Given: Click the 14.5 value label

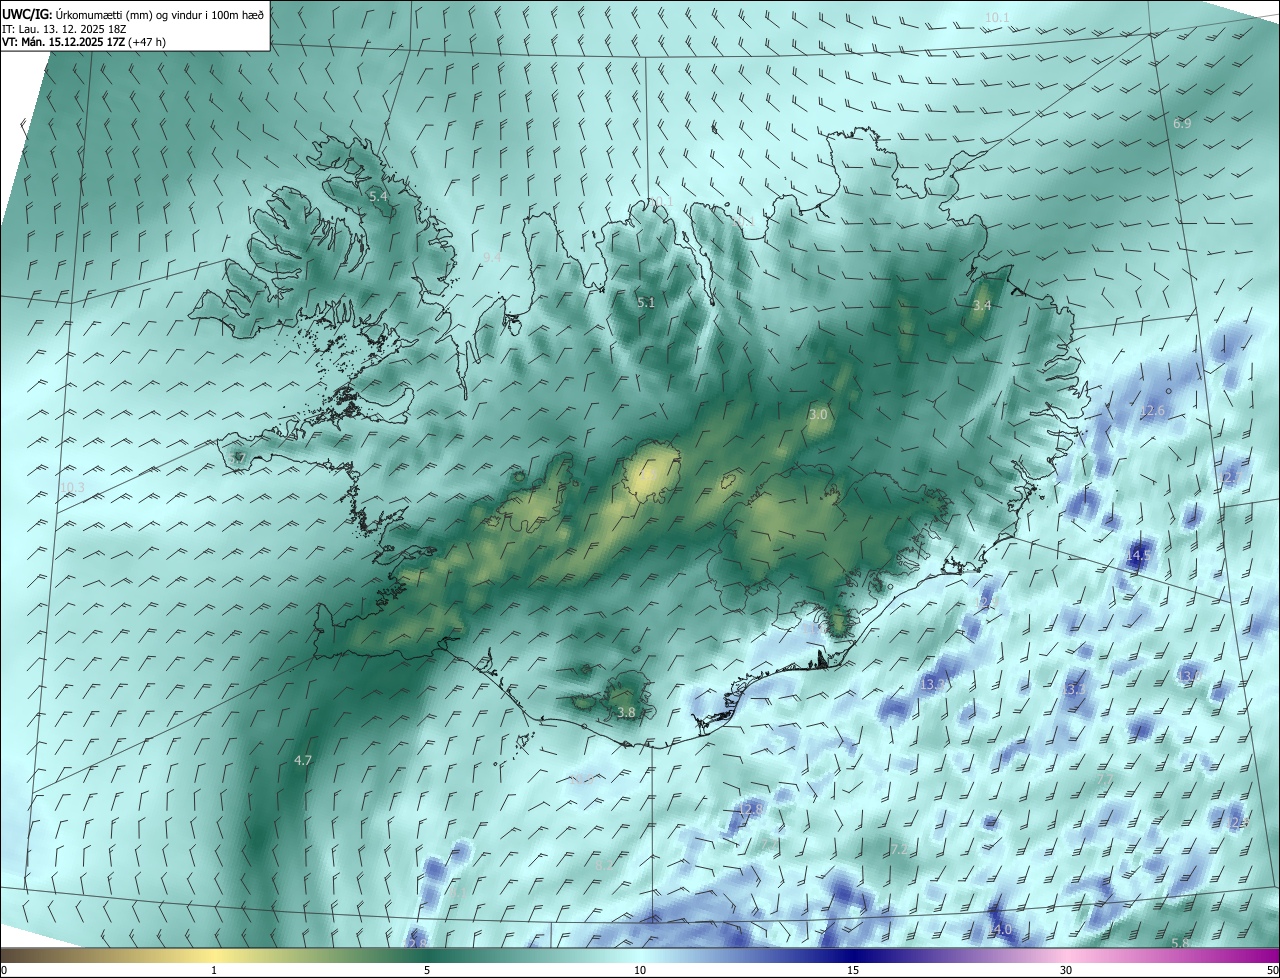Looking at the screenshot, I should pos(1138,555).
